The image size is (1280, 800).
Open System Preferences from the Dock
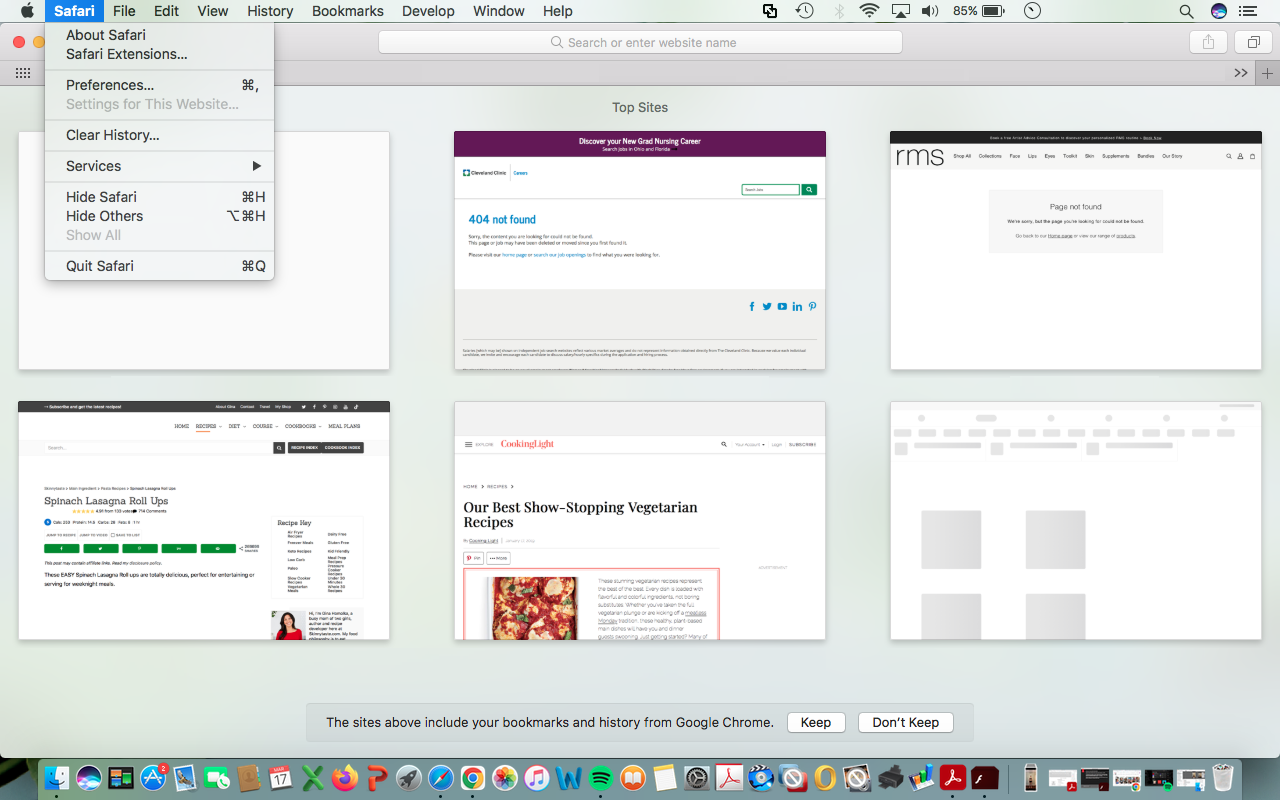[697, 778]
